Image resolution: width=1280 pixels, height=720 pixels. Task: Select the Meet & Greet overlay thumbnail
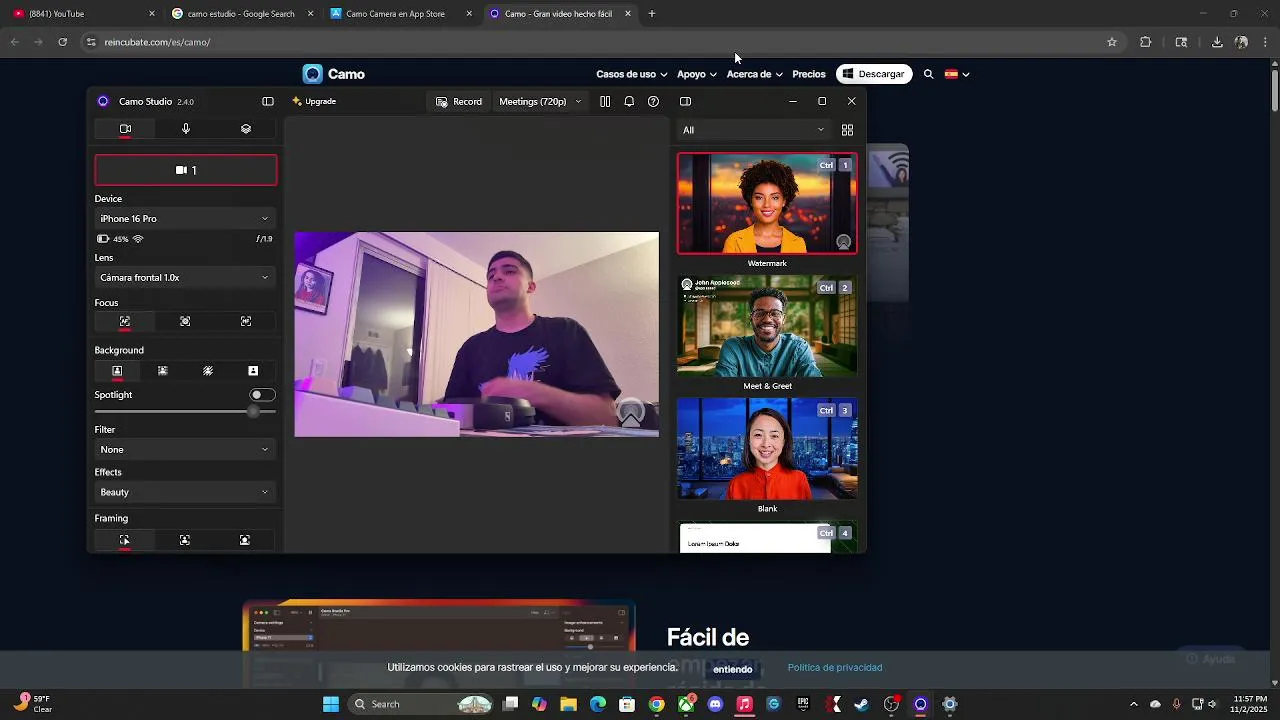pyautogui.click(x=767, y=326)
